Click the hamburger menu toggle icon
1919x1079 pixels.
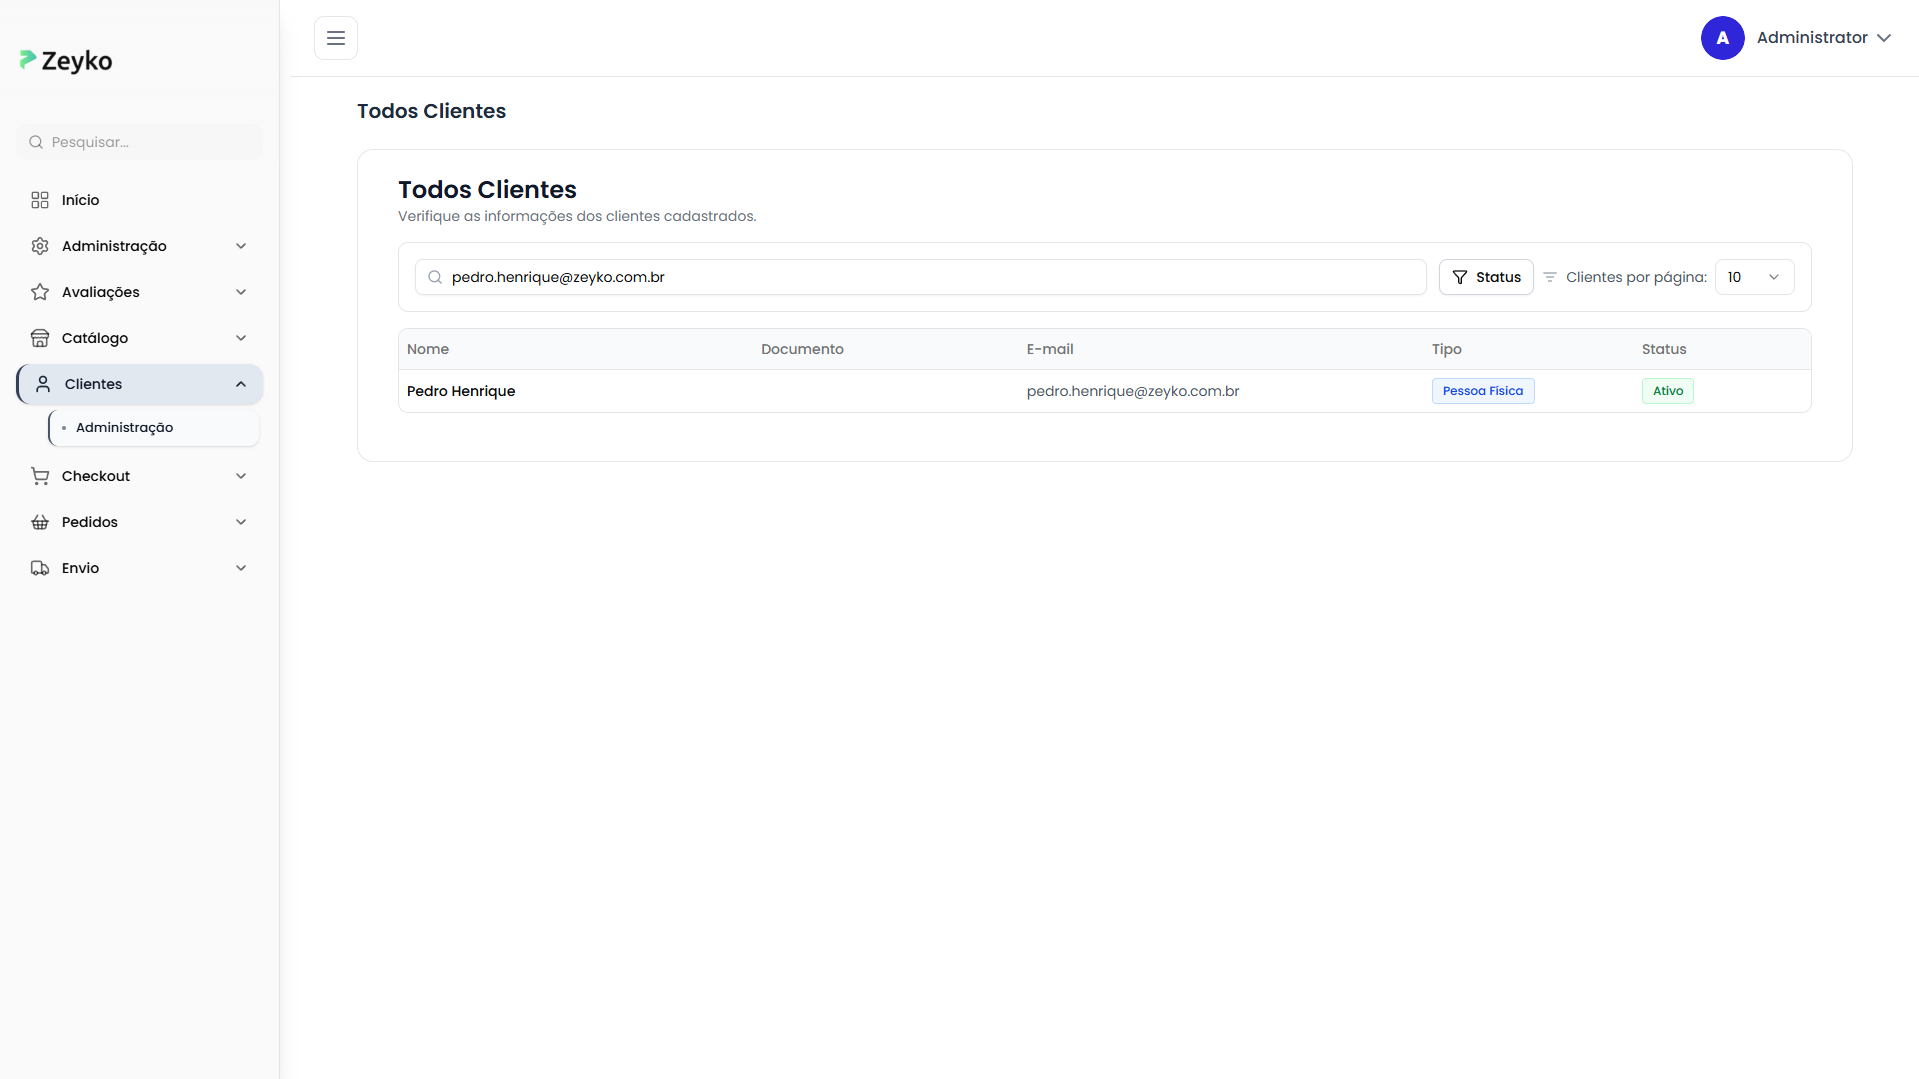(x=336, y=38)
